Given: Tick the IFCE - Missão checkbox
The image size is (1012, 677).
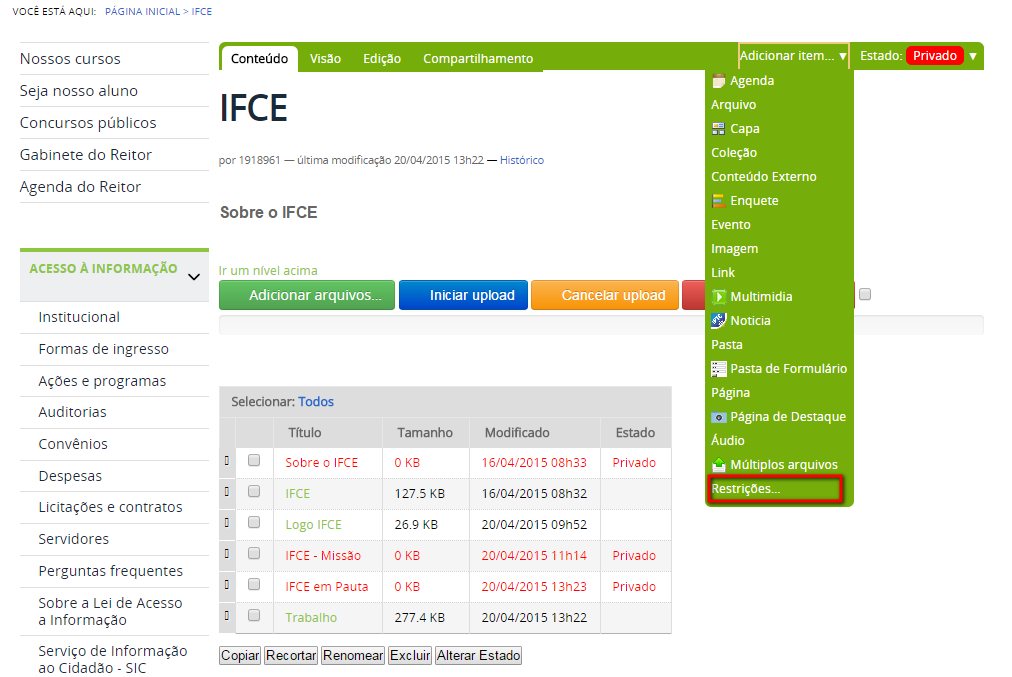Looking at the screenshot, I should tap(254, 553).
